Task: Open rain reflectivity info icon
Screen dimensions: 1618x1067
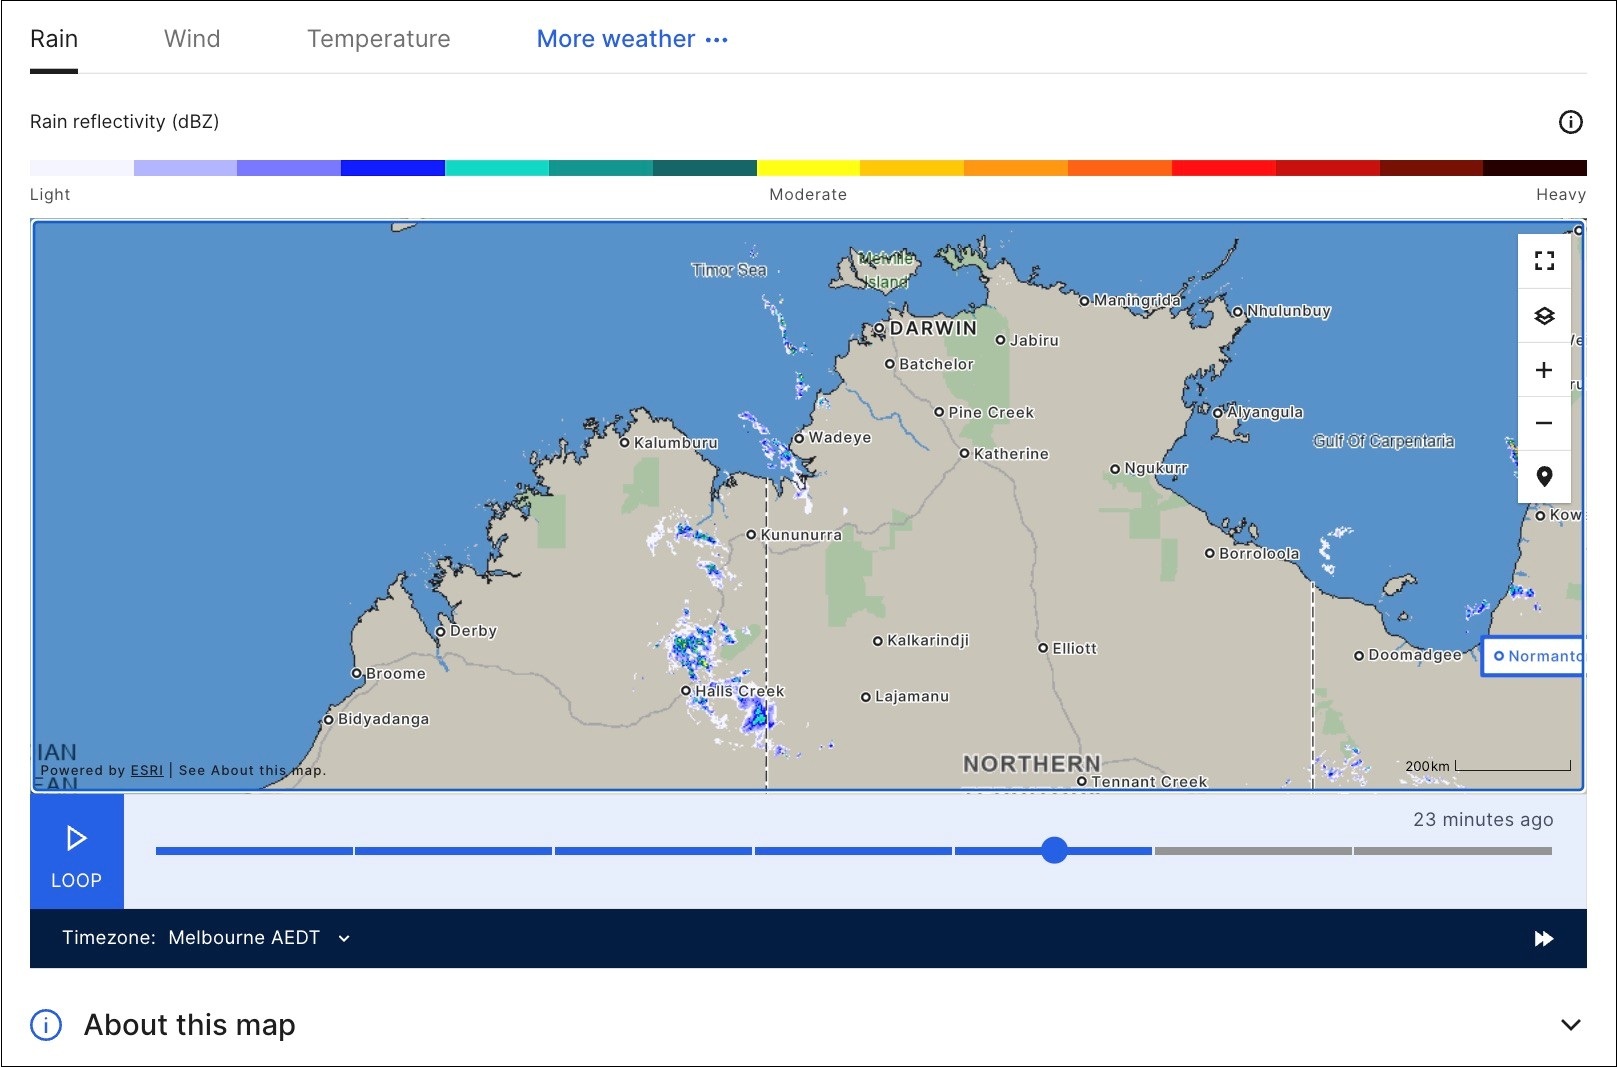Action: pos(1570,122)
